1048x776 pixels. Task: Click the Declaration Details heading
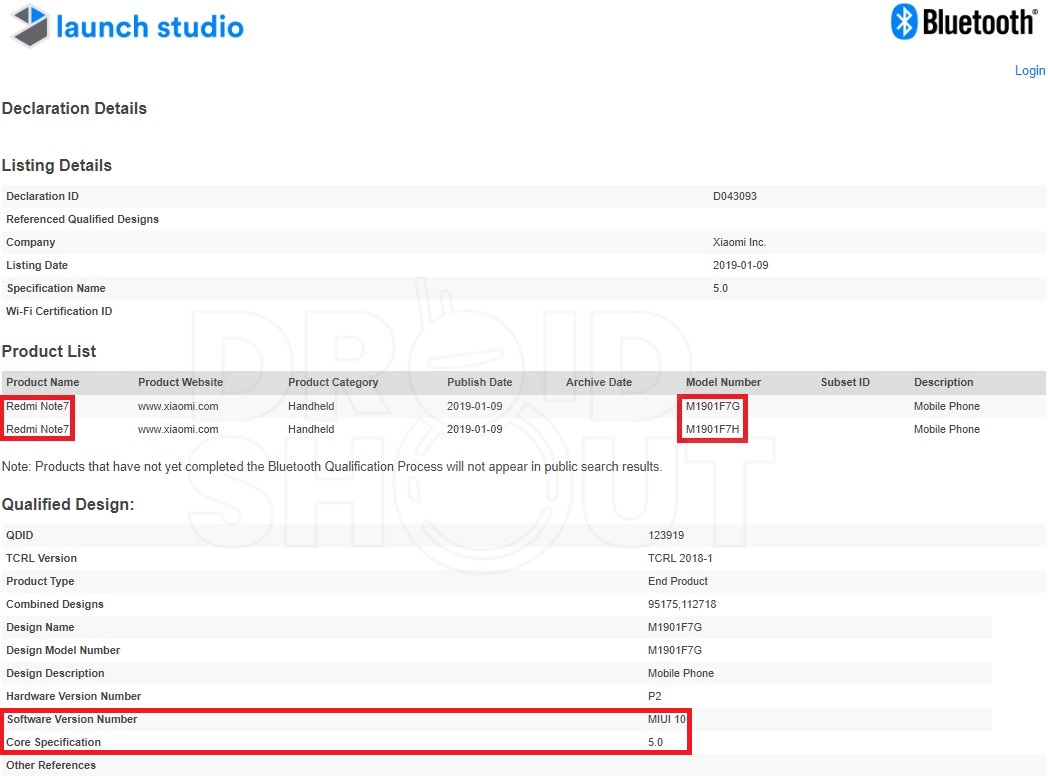(x=74, y=108)
